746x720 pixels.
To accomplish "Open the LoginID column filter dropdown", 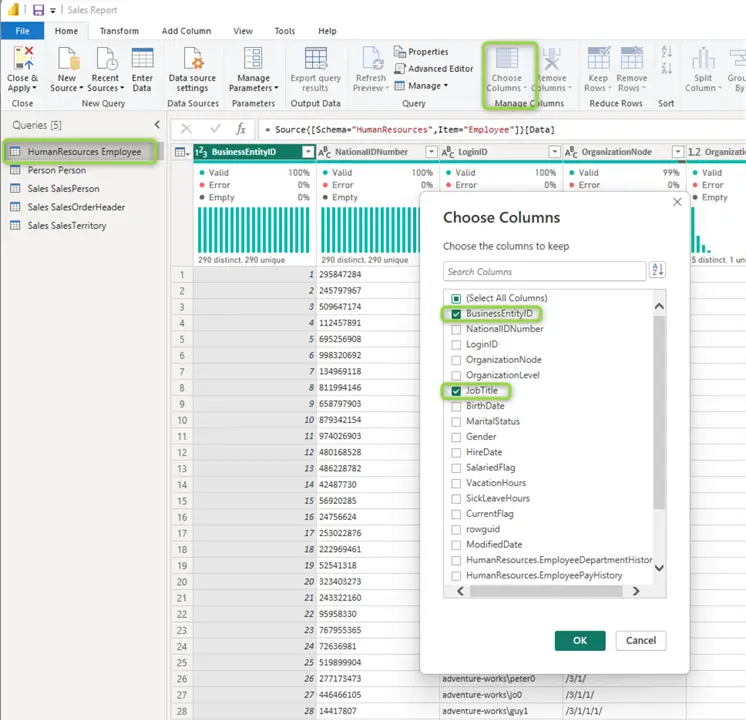I will 554,152.
